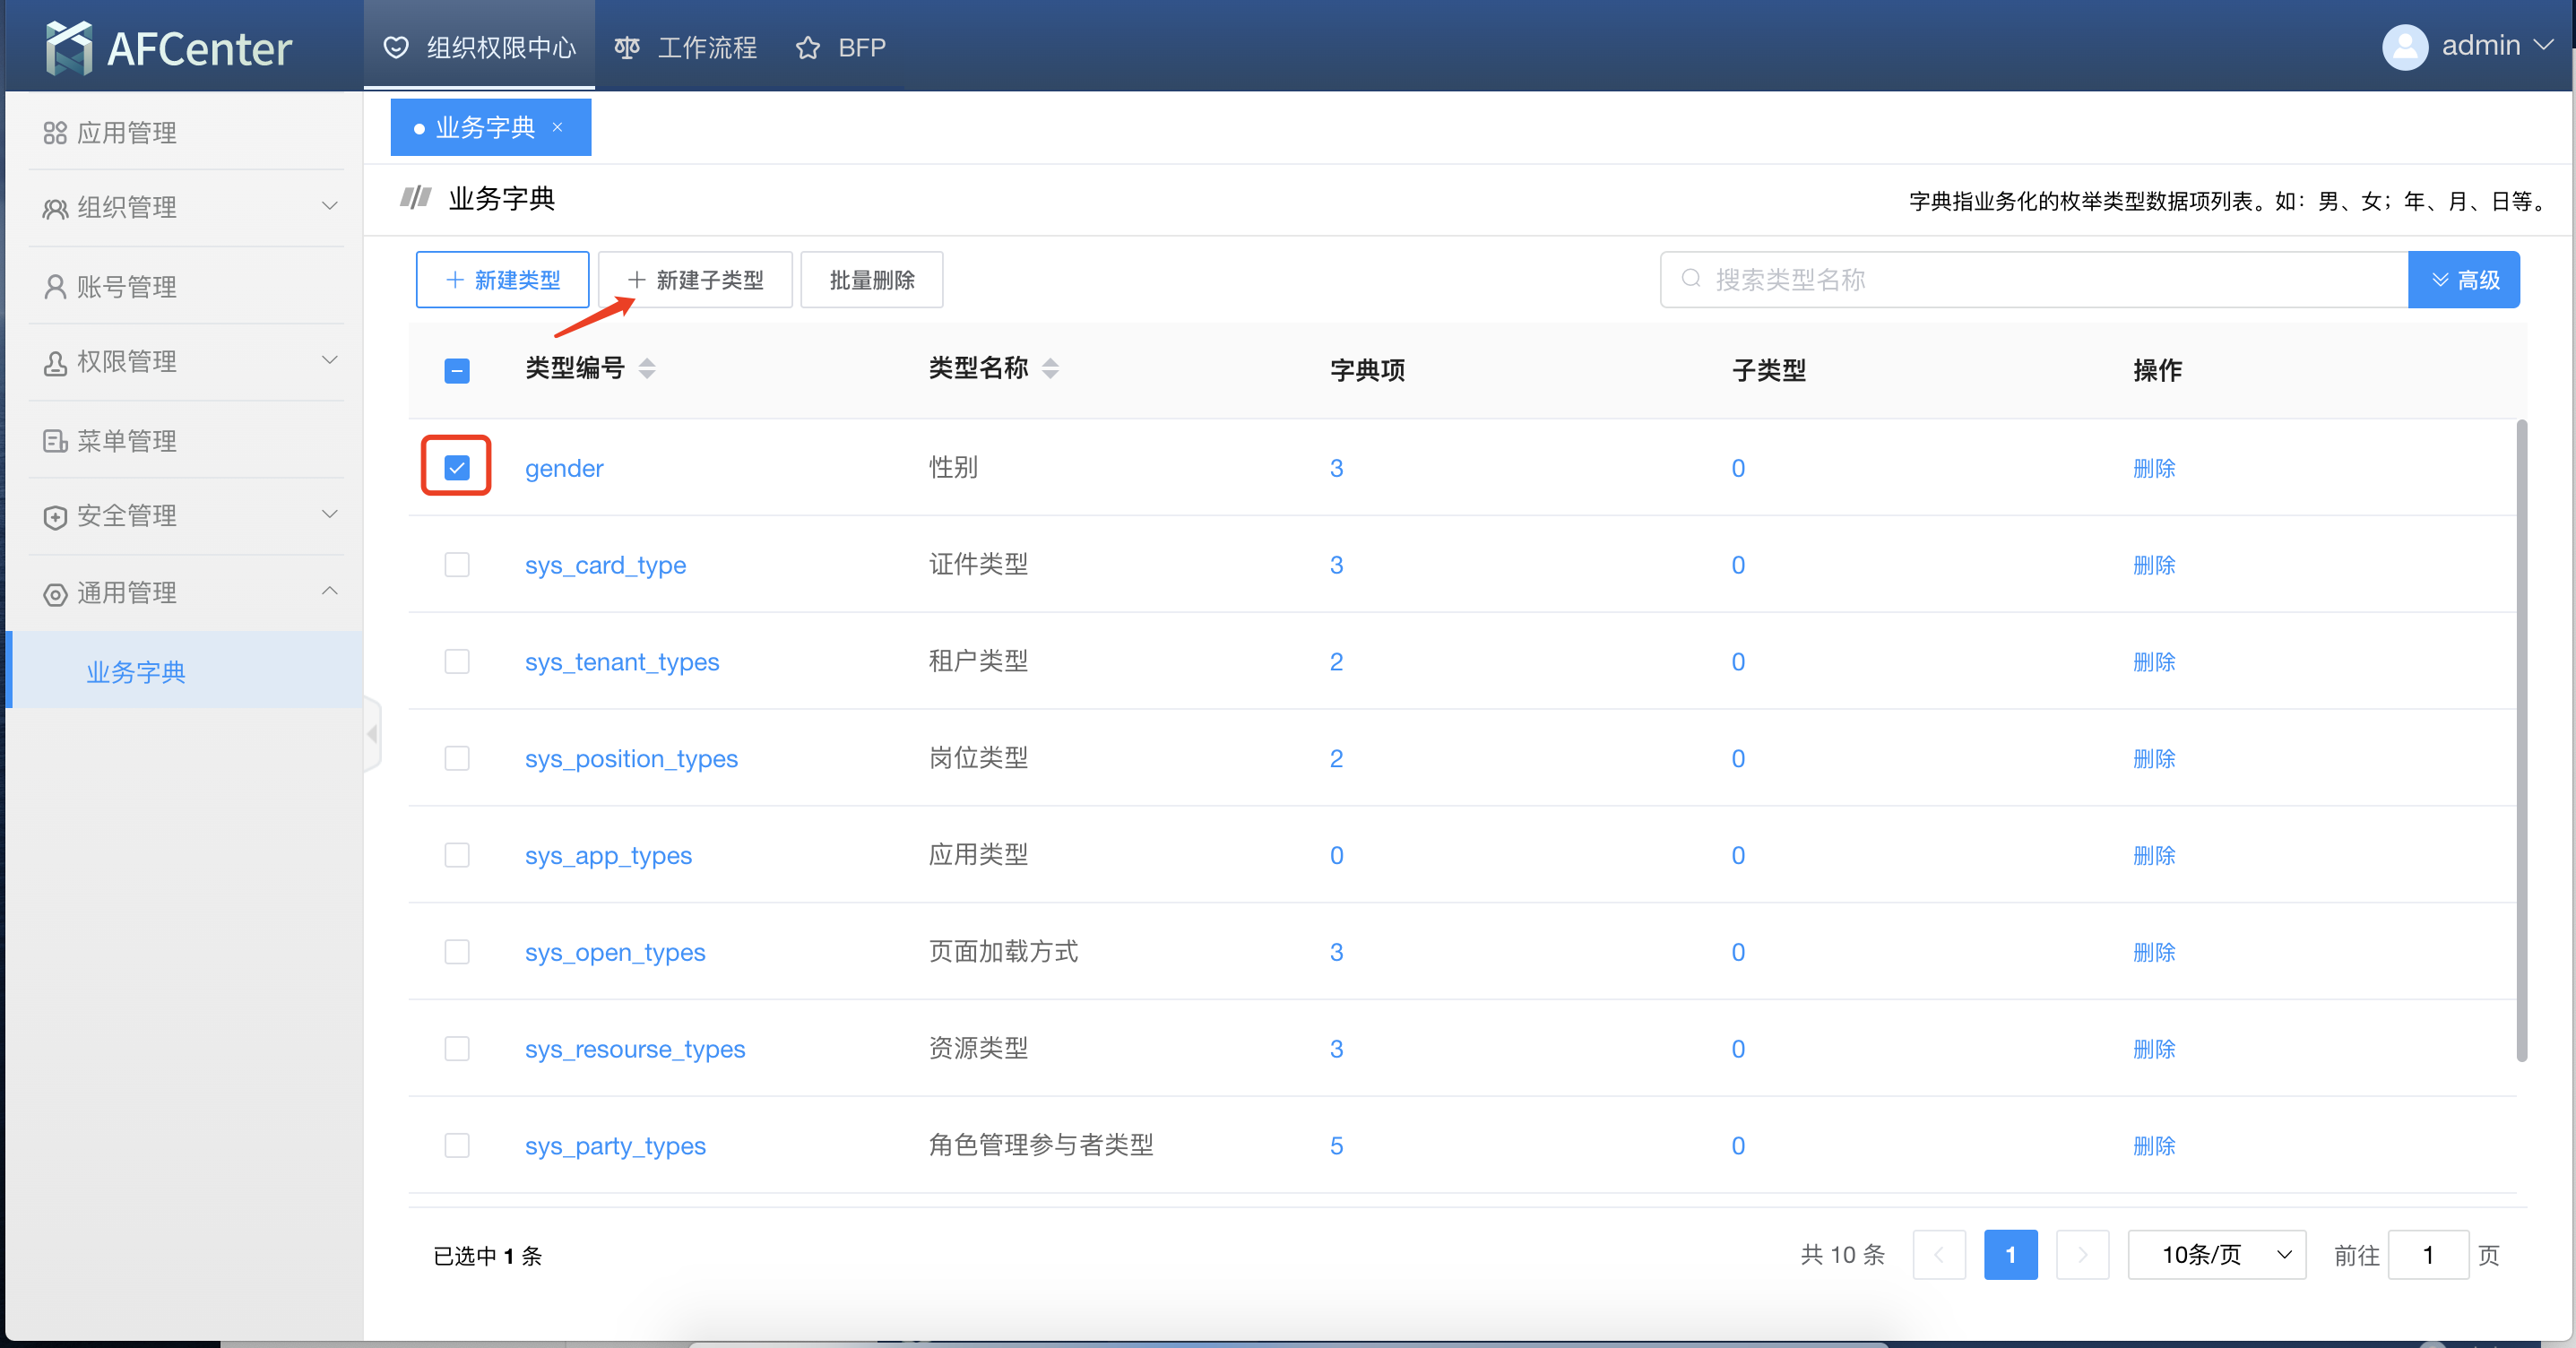Screen dimensions: 2576x1348
Task: Check the sys_open_types row checkbox
Action: (x=457, y=951)
